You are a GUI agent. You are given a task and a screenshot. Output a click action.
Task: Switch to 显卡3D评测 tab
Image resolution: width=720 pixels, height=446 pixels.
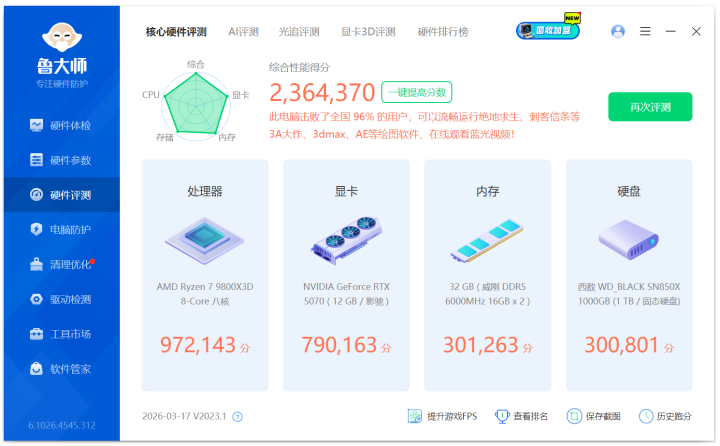(x=368, y=32)
